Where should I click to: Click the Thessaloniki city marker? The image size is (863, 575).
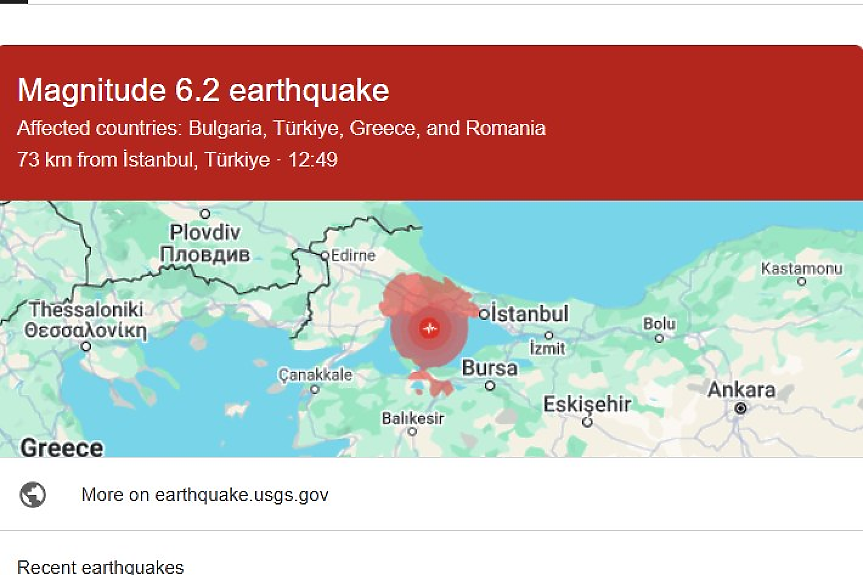(86, 346)
